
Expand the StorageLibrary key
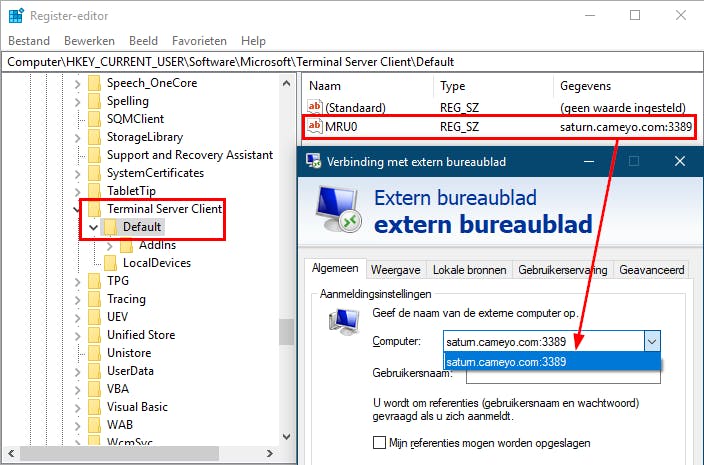coord(77,137)
